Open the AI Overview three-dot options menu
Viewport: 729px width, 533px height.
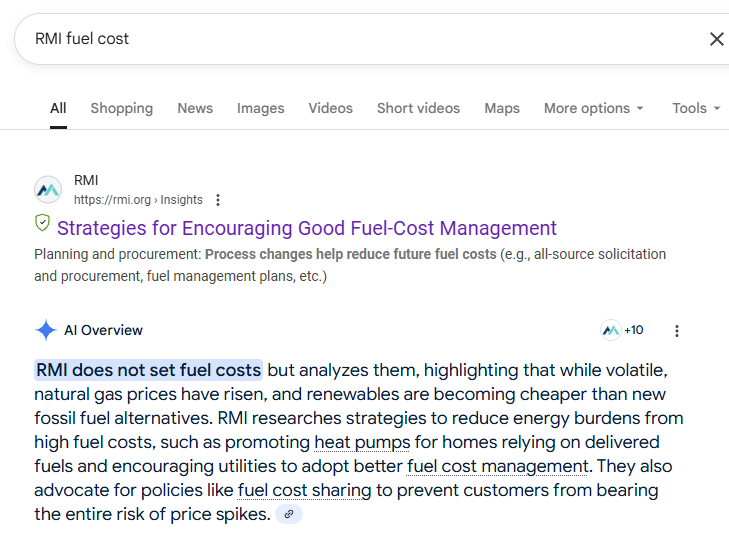(677, 331)
